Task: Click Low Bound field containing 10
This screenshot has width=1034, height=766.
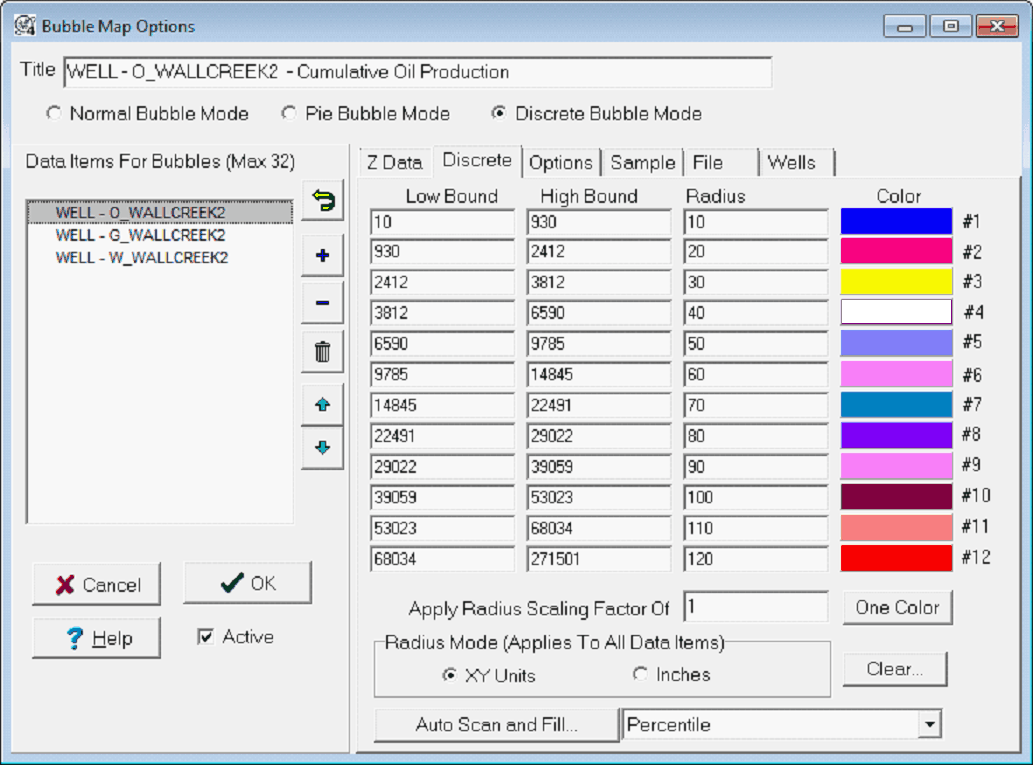Action: click(442, 222)
